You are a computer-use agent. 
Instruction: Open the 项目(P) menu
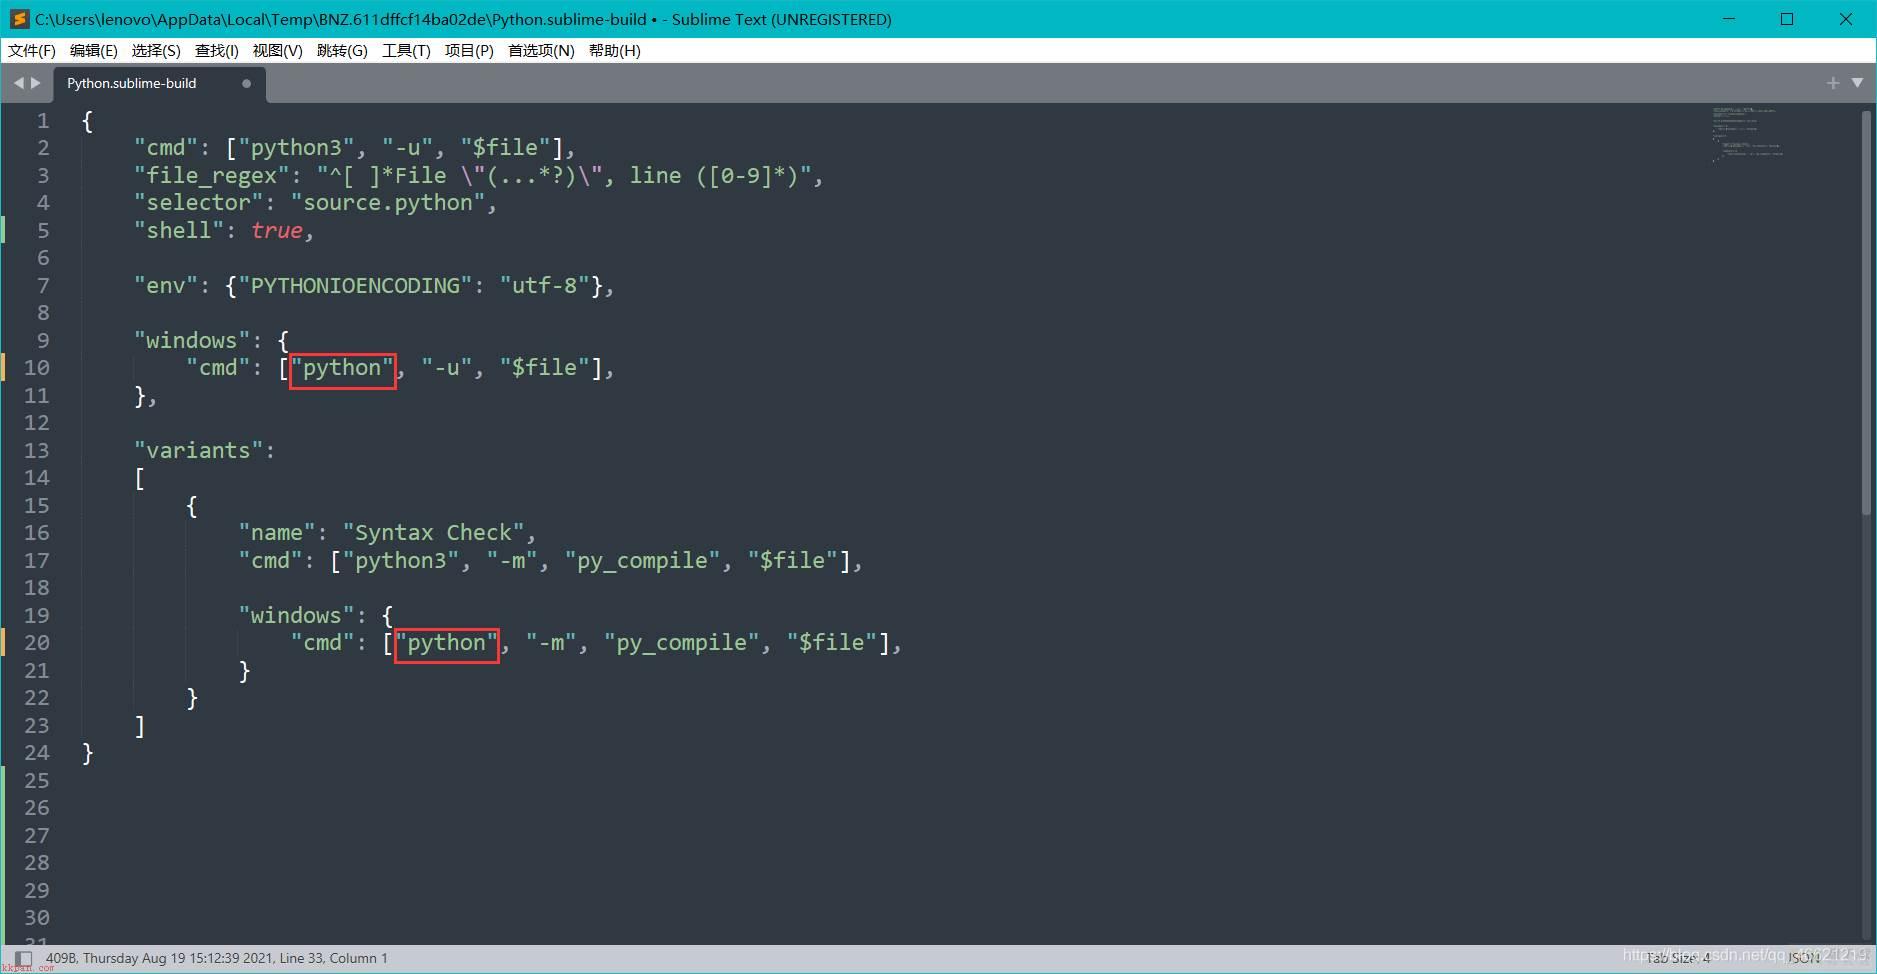coord(469,50)
